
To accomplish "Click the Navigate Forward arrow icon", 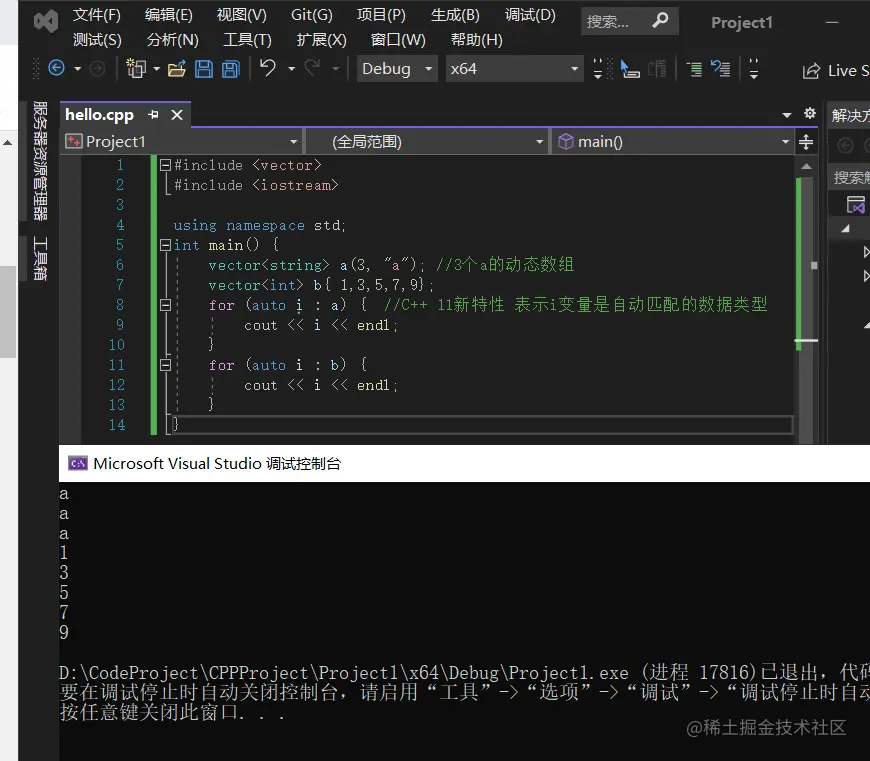I will coord(97,68).
